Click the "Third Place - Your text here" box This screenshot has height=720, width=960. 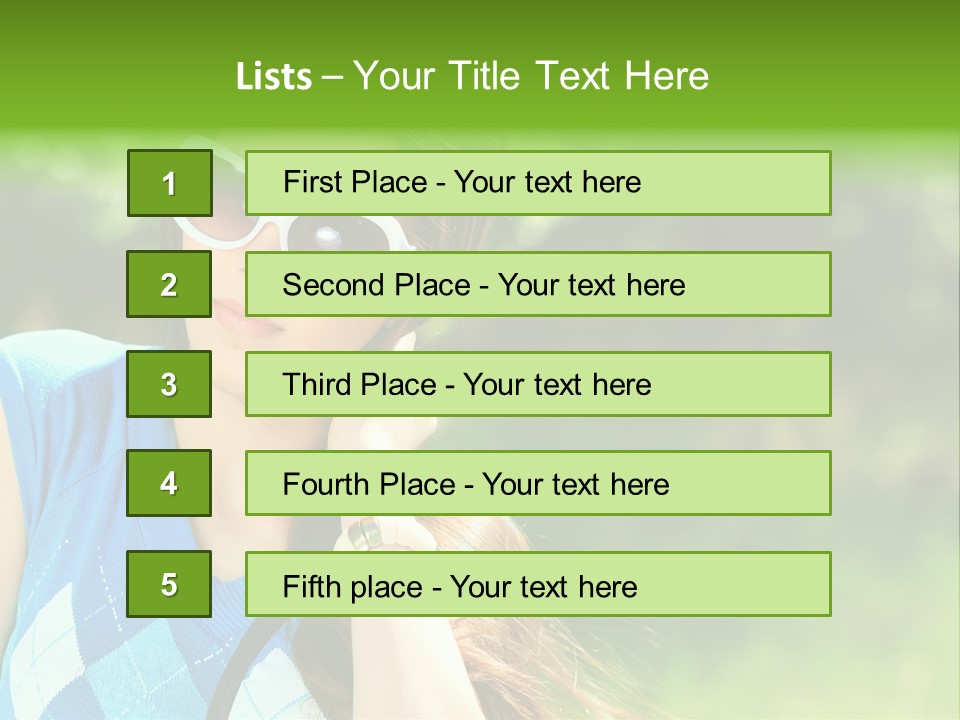point(538,384)
